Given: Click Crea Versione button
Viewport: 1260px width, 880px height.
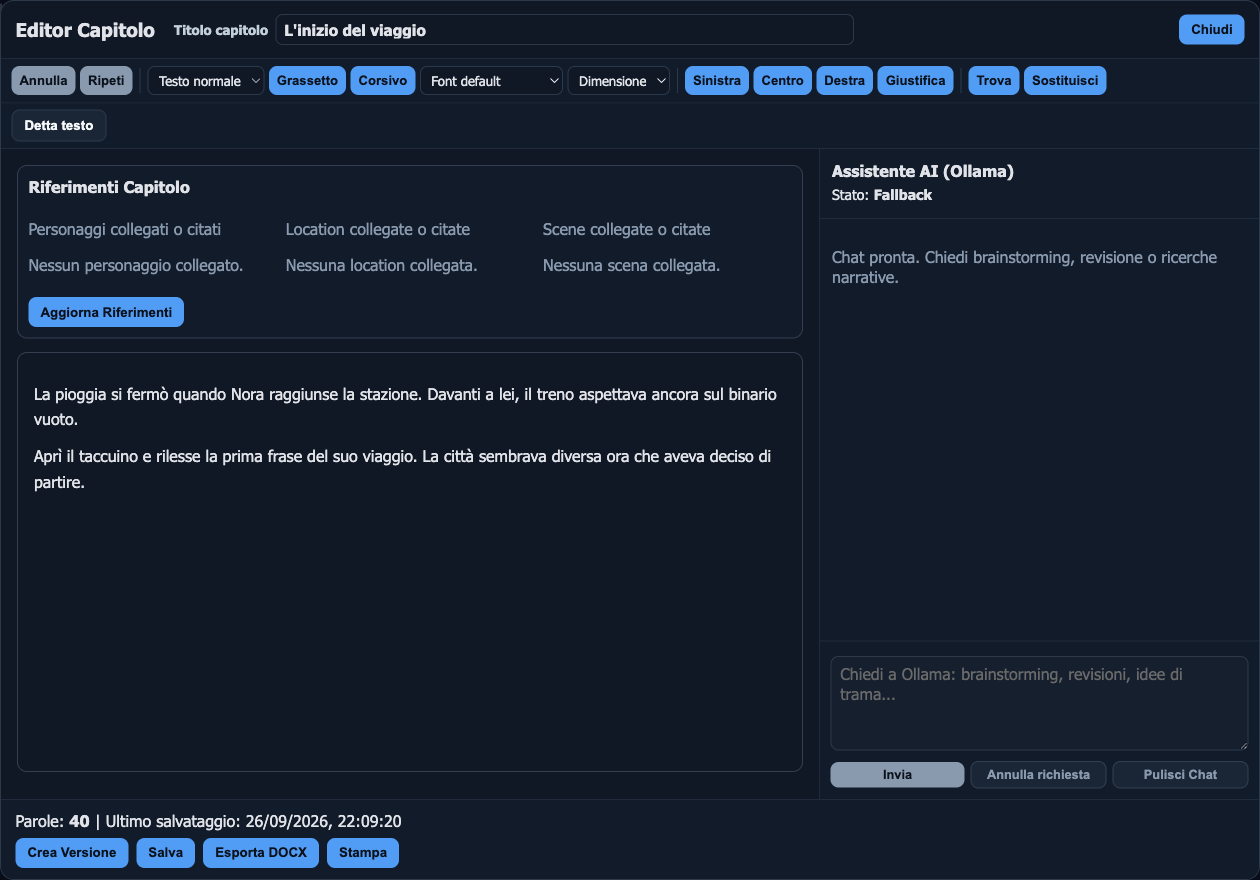Looking at the screenshot, I should click(72, 853).
